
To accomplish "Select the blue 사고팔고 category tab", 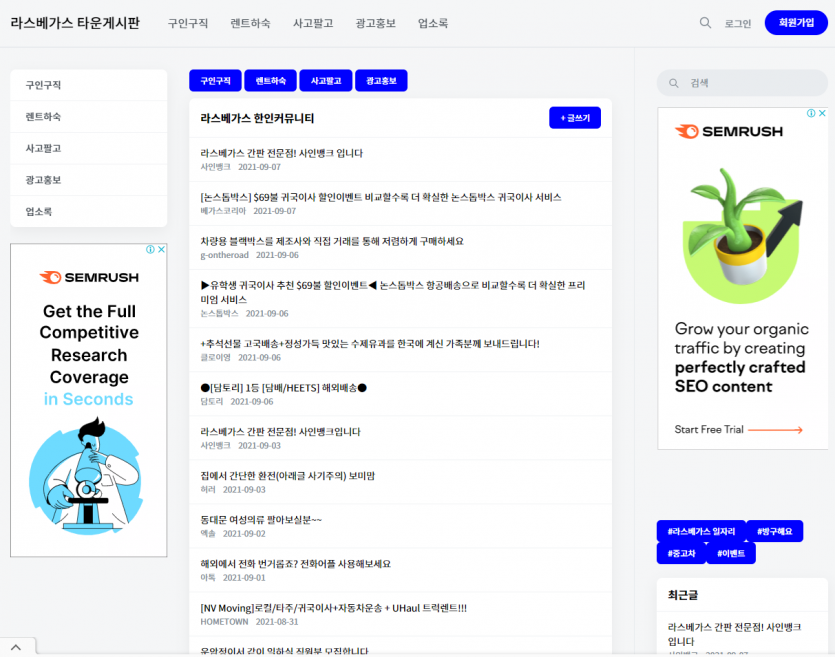I will click(326, 81).
